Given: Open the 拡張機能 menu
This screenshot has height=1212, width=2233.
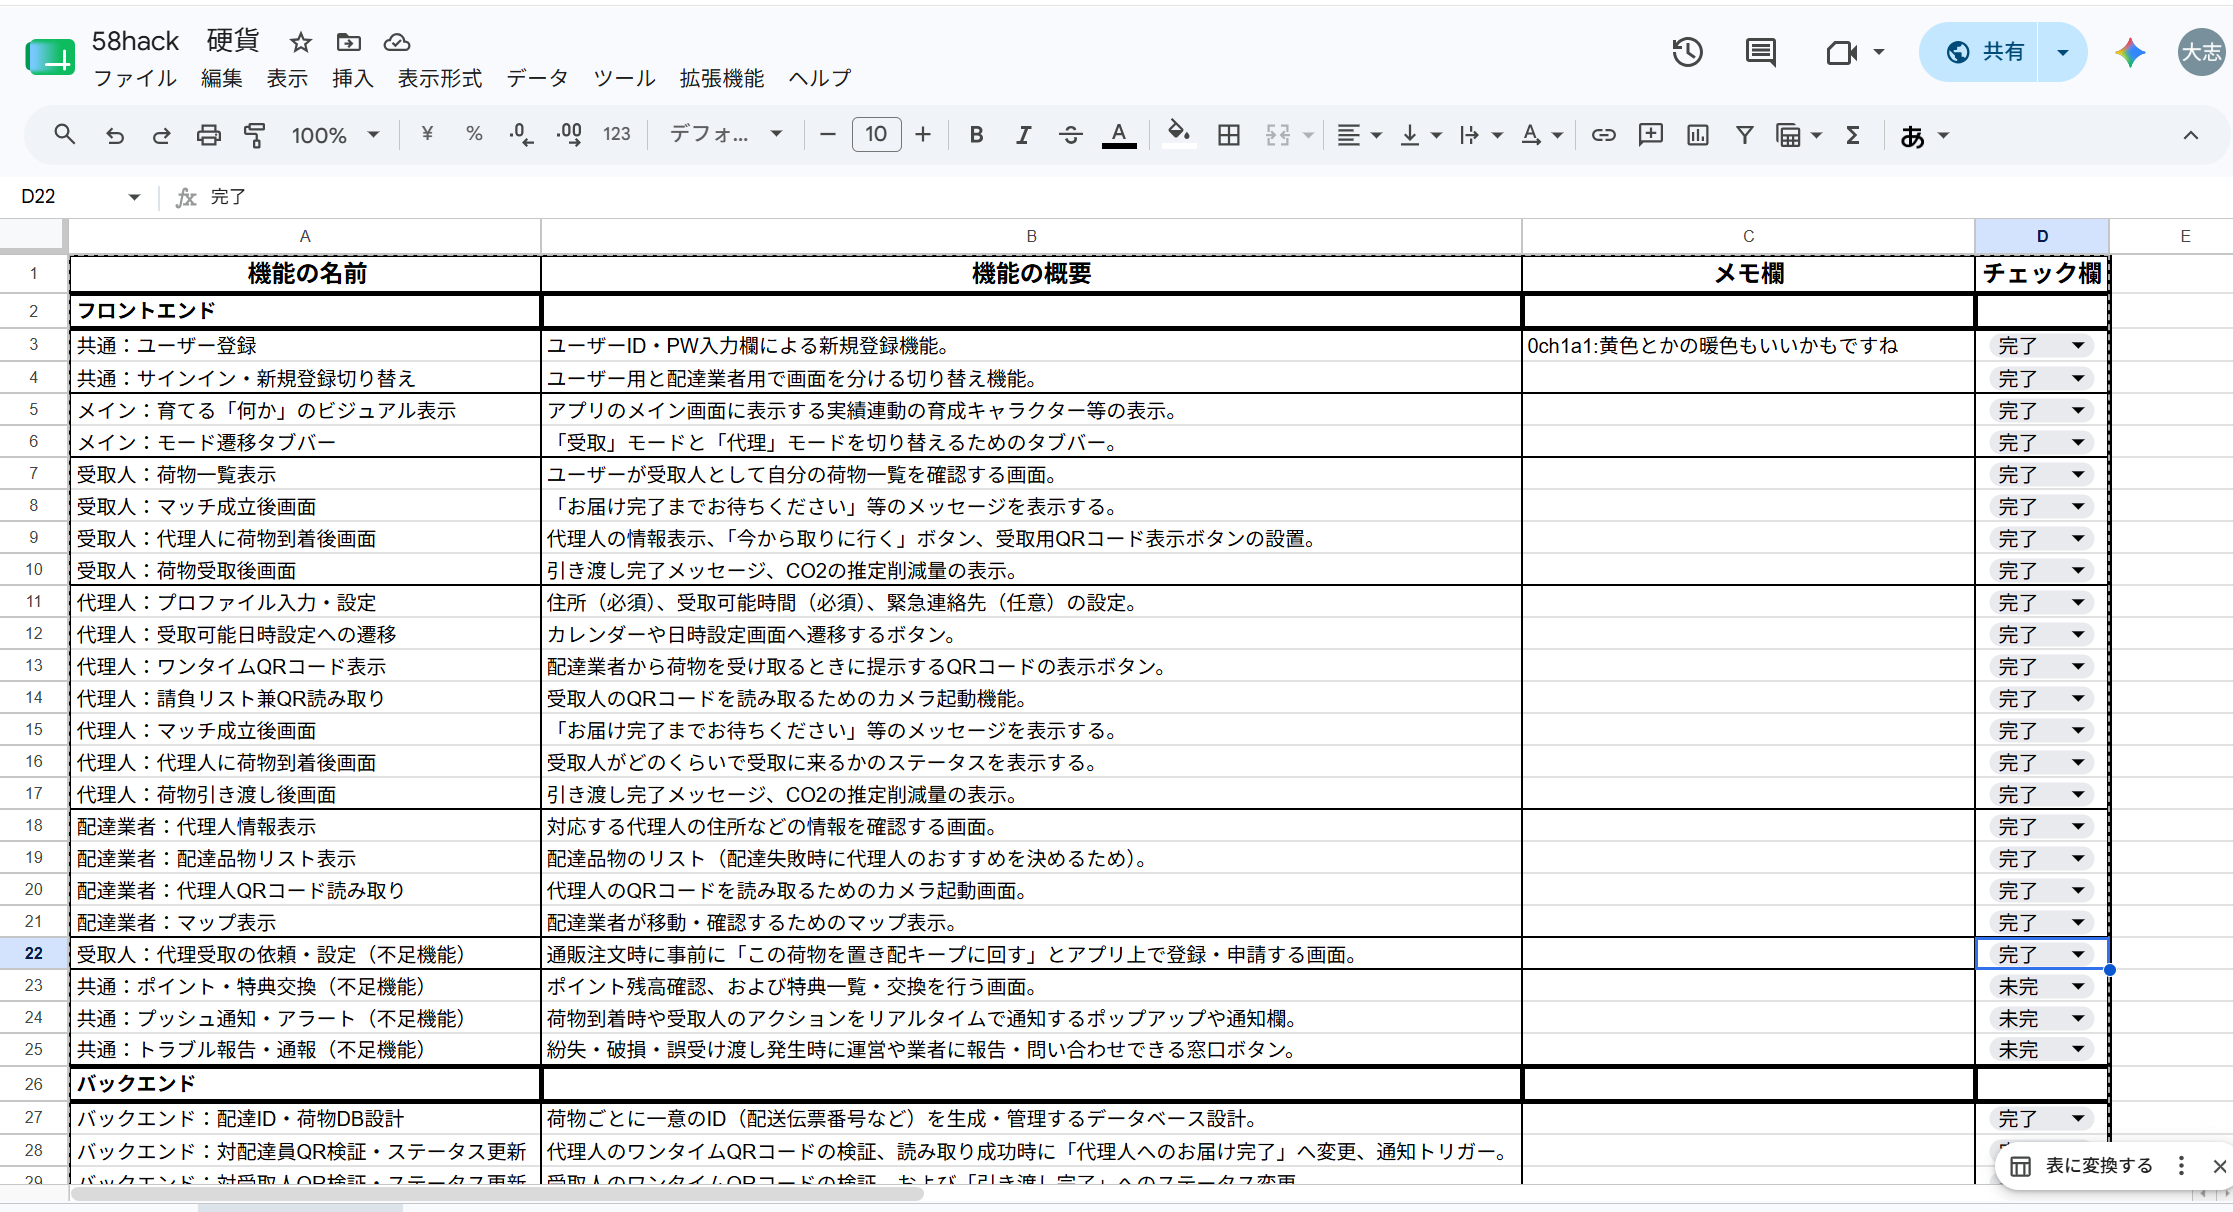Looking at the screenshot, I should click(x=722, y=78).
